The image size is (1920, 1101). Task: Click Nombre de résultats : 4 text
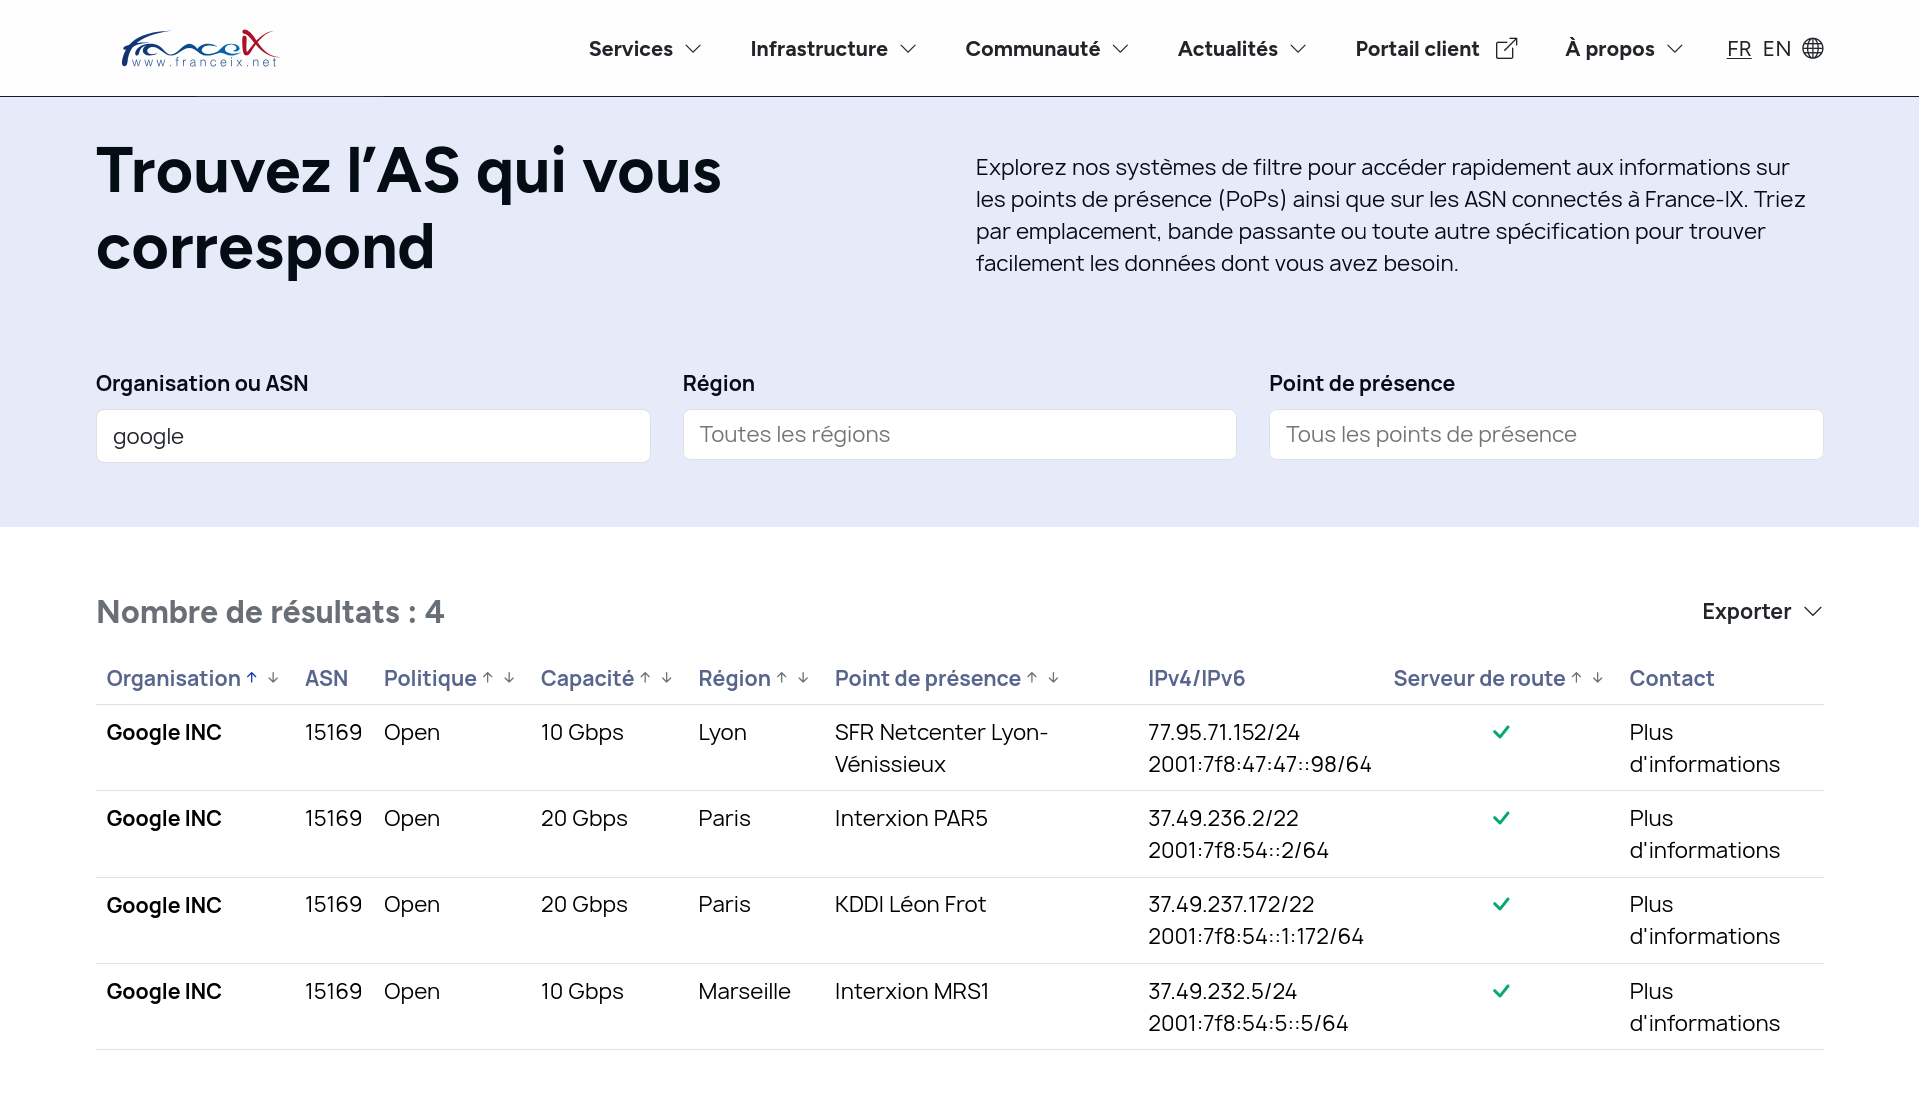pos(270,612)
